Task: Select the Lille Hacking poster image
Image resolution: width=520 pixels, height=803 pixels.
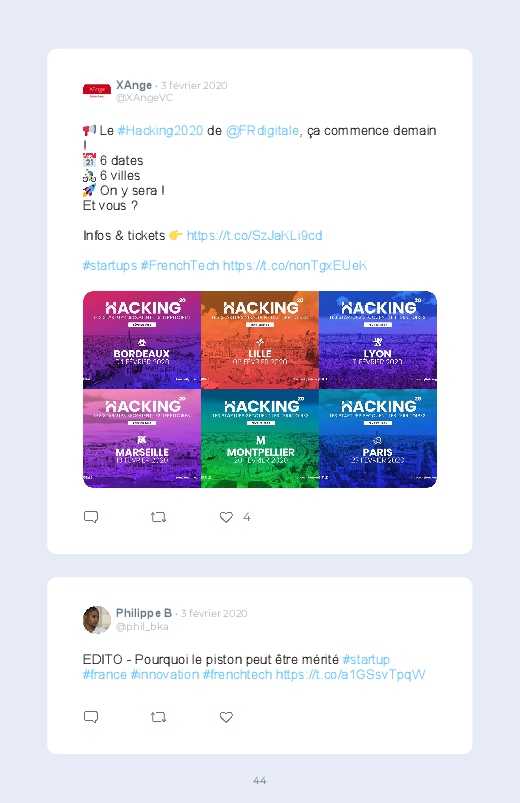Action: coord(260,340)
